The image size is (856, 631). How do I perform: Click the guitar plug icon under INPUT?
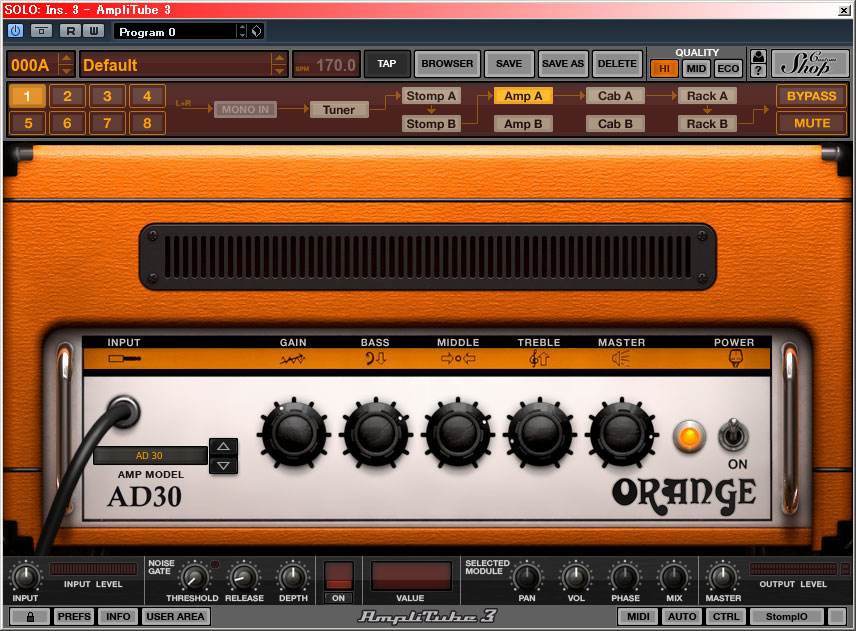click(x=124, y=359)
